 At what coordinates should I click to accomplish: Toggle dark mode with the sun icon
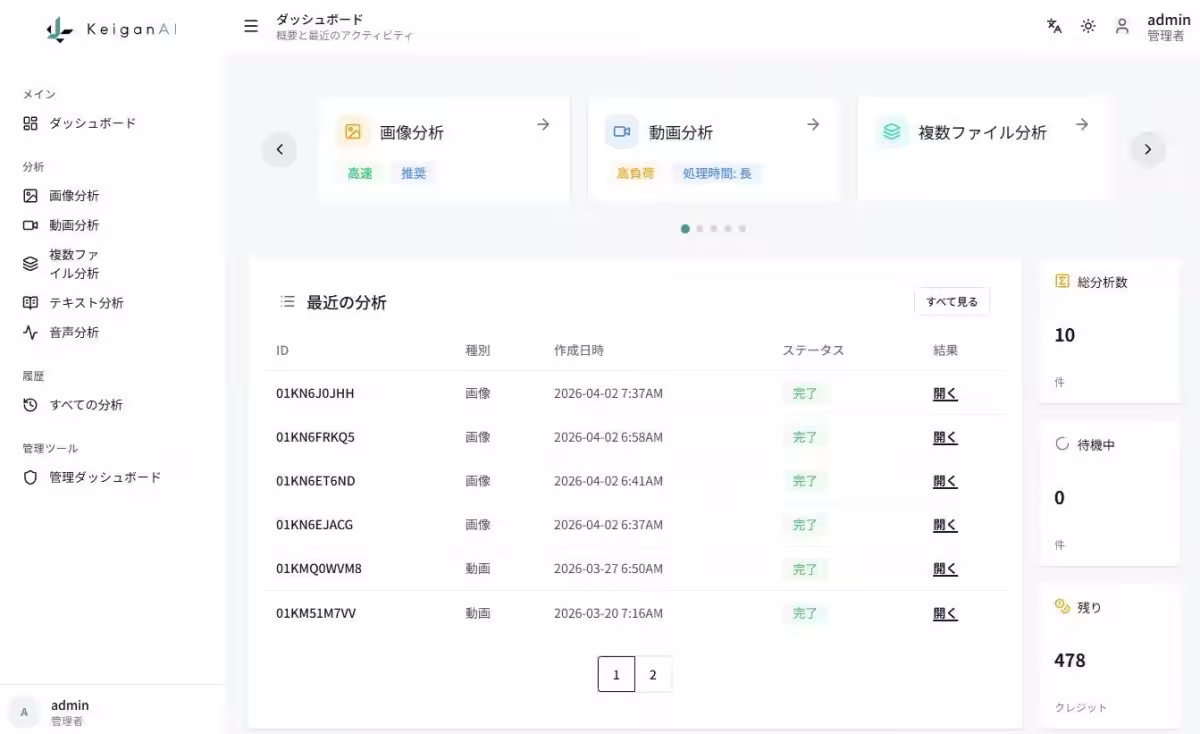point(1088,27)
